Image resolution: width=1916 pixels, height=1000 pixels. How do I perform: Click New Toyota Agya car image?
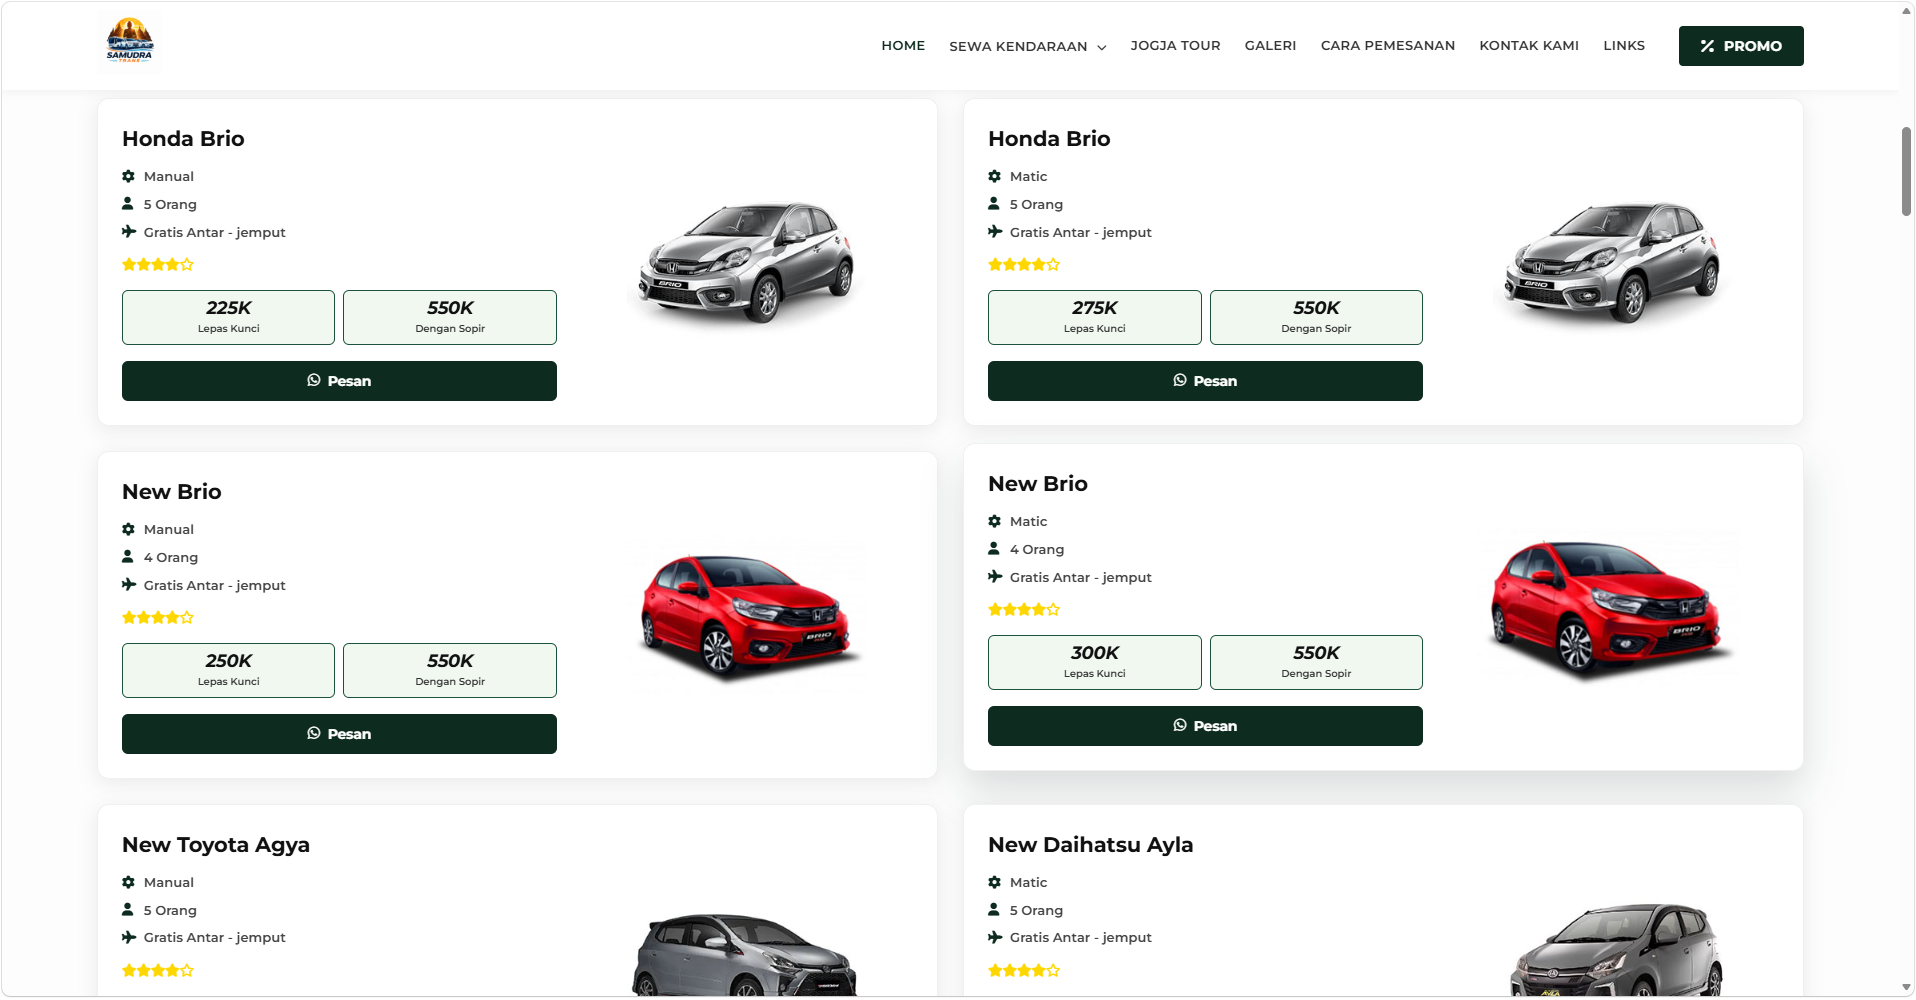(x=745, y=954)
